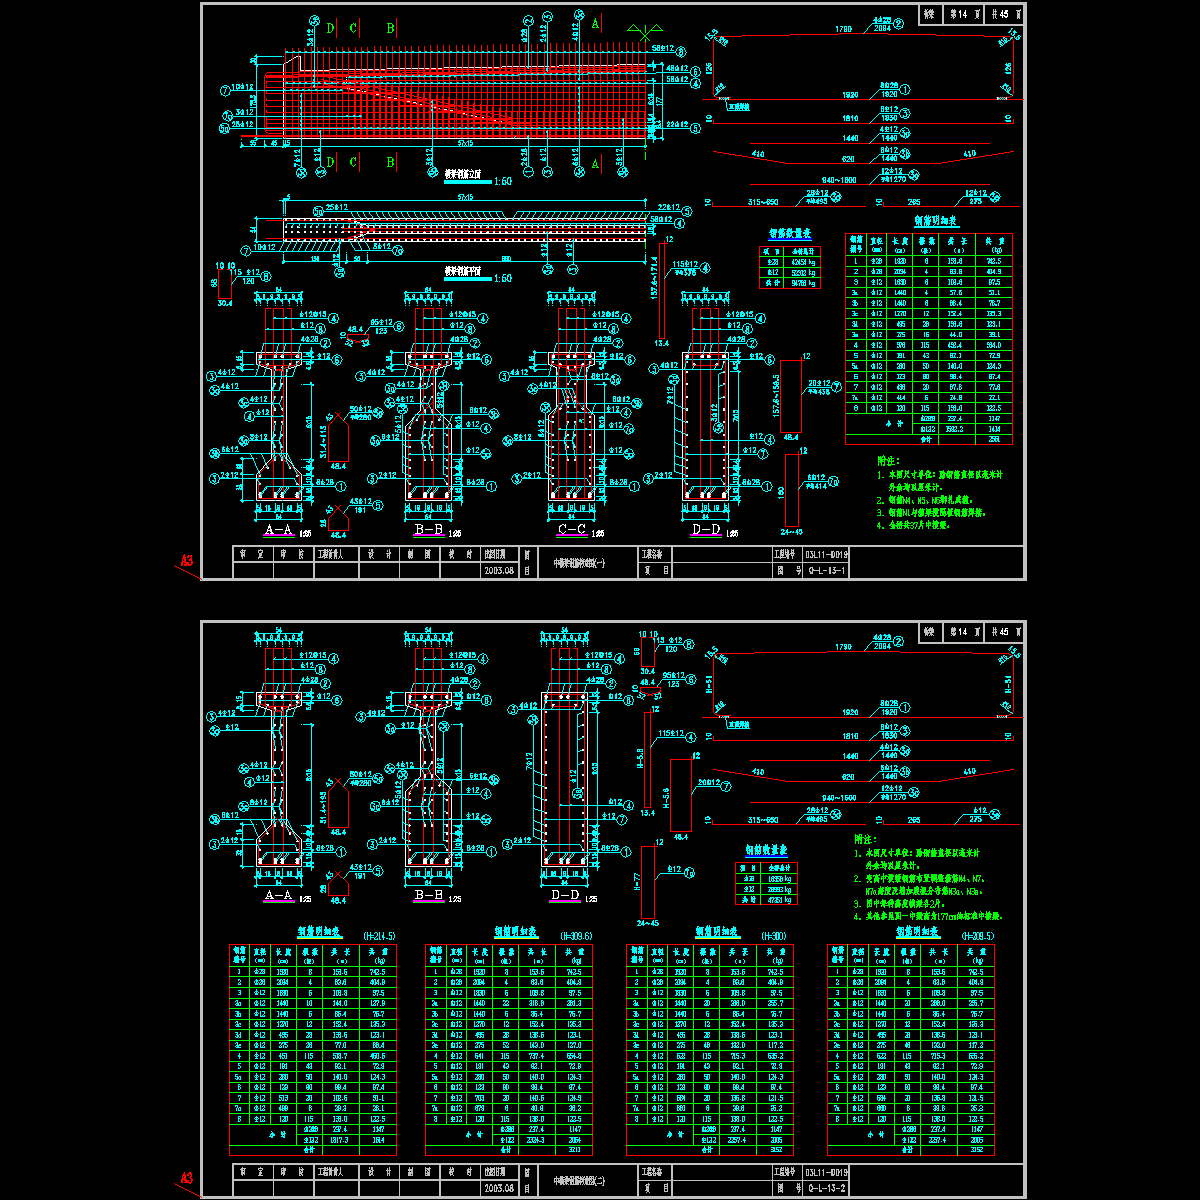Screen dimensions: 1200x1200
Task: Click the 第14页 page number on upper sheet
Action: (965, 14)
